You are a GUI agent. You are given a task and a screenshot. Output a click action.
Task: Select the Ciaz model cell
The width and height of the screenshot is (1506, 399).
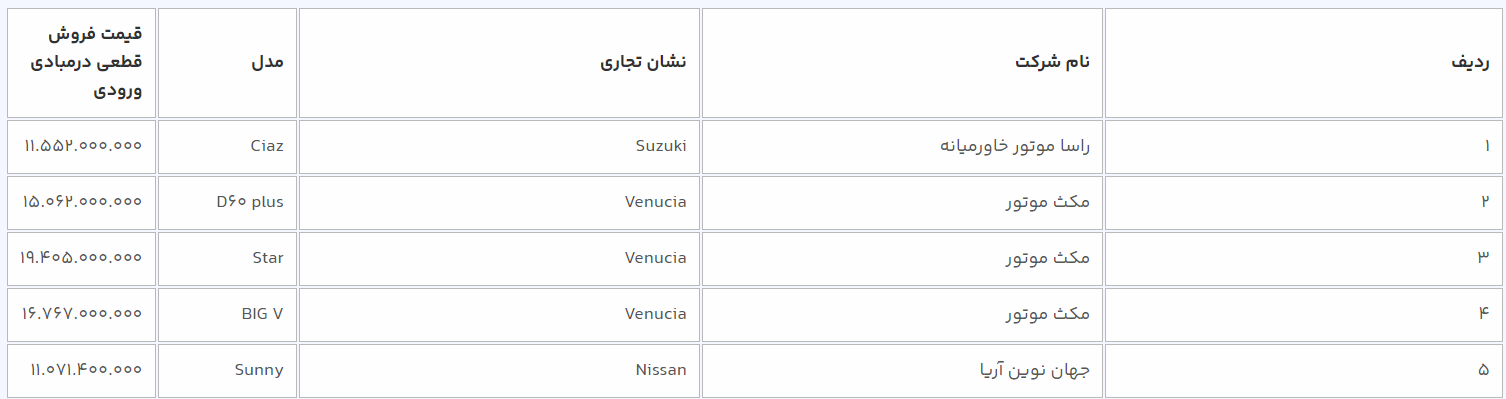[227, 146]
